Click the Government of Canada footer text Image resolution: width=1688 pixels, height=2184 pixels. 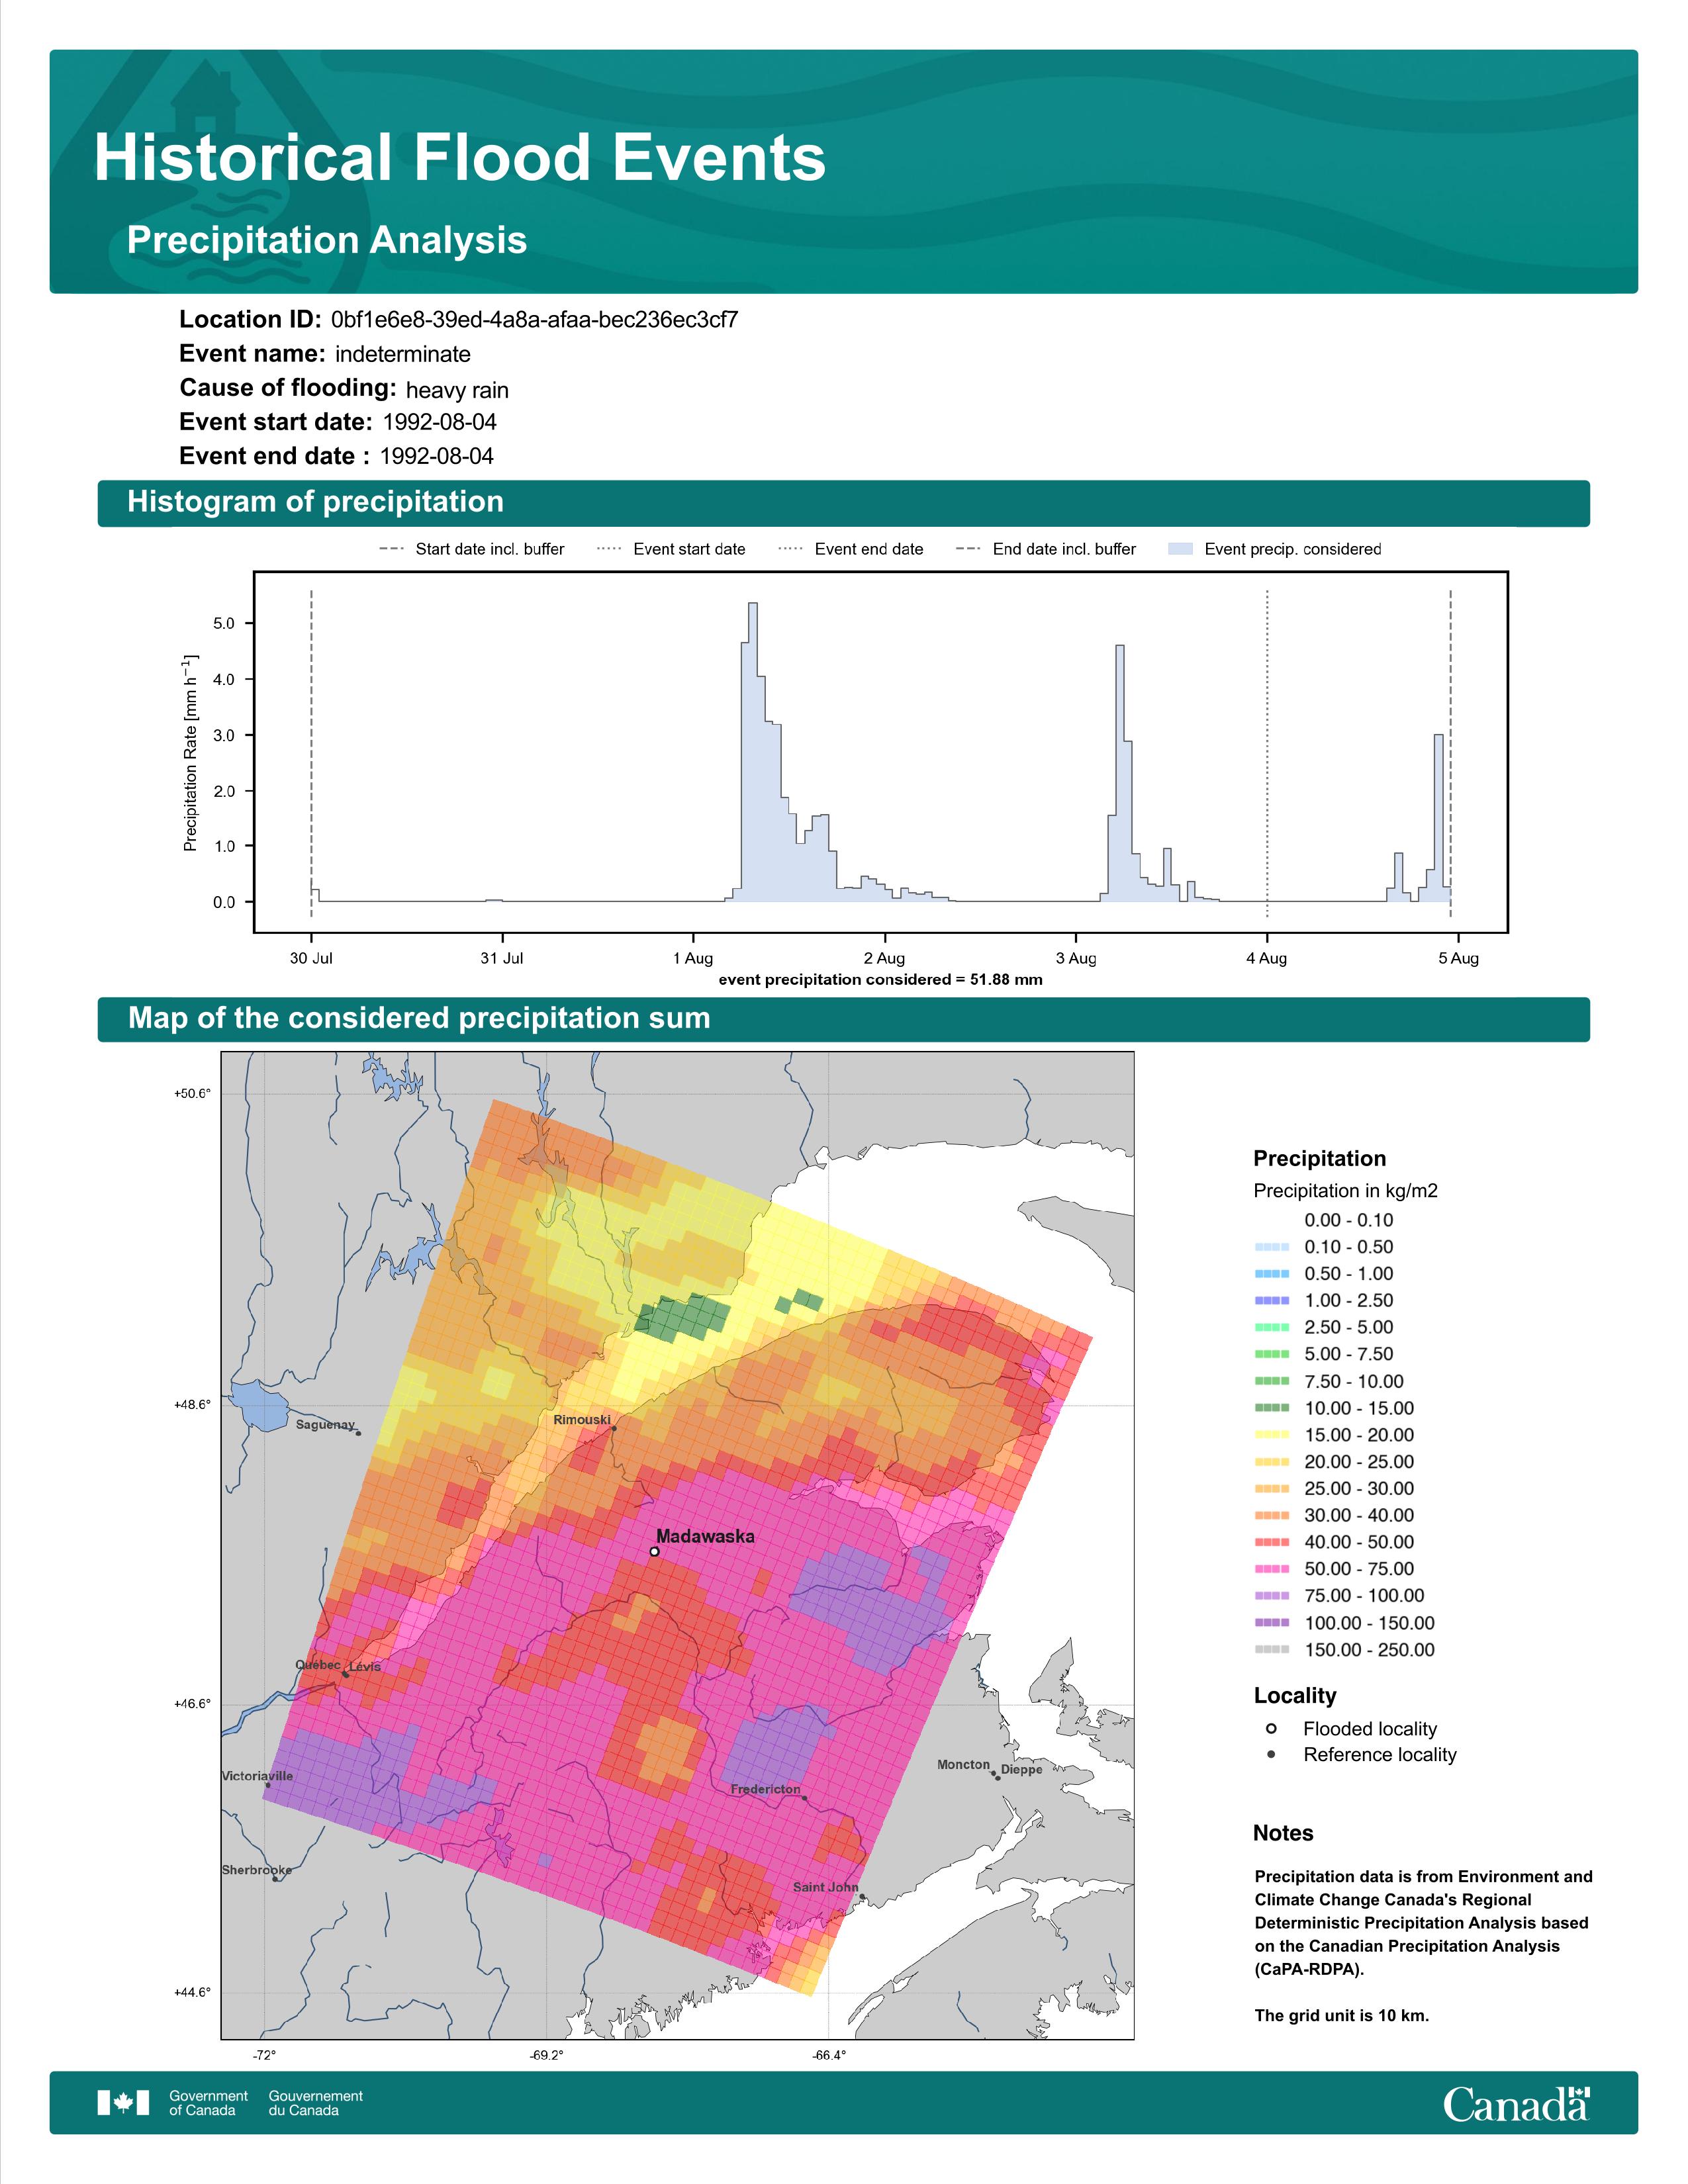pos(208,2103)
